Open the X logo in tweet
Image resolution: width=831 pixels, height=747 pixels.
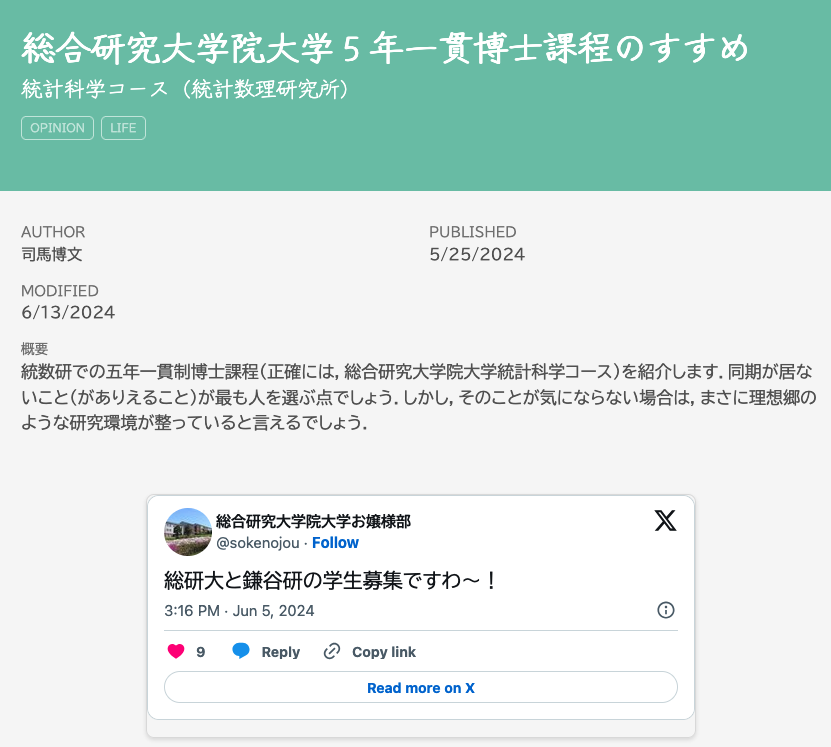coord(665,520)
